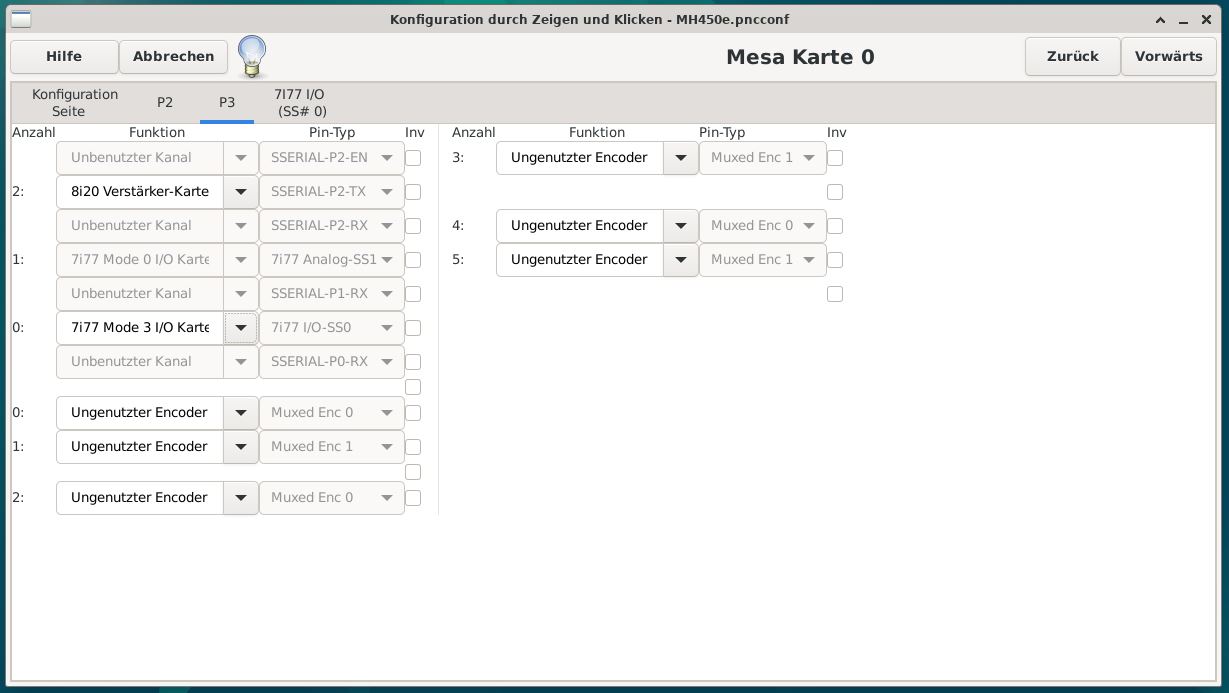Toggle Inv checkbox for SSERIAL-P2-RX row
This screenshot has width=1229, height=693.
click(x=413, y=226)
